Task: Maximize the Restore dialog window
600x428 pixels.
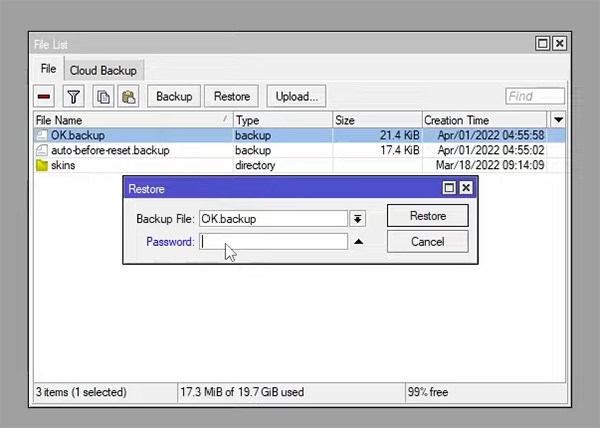Action: (x=449, y=188)
